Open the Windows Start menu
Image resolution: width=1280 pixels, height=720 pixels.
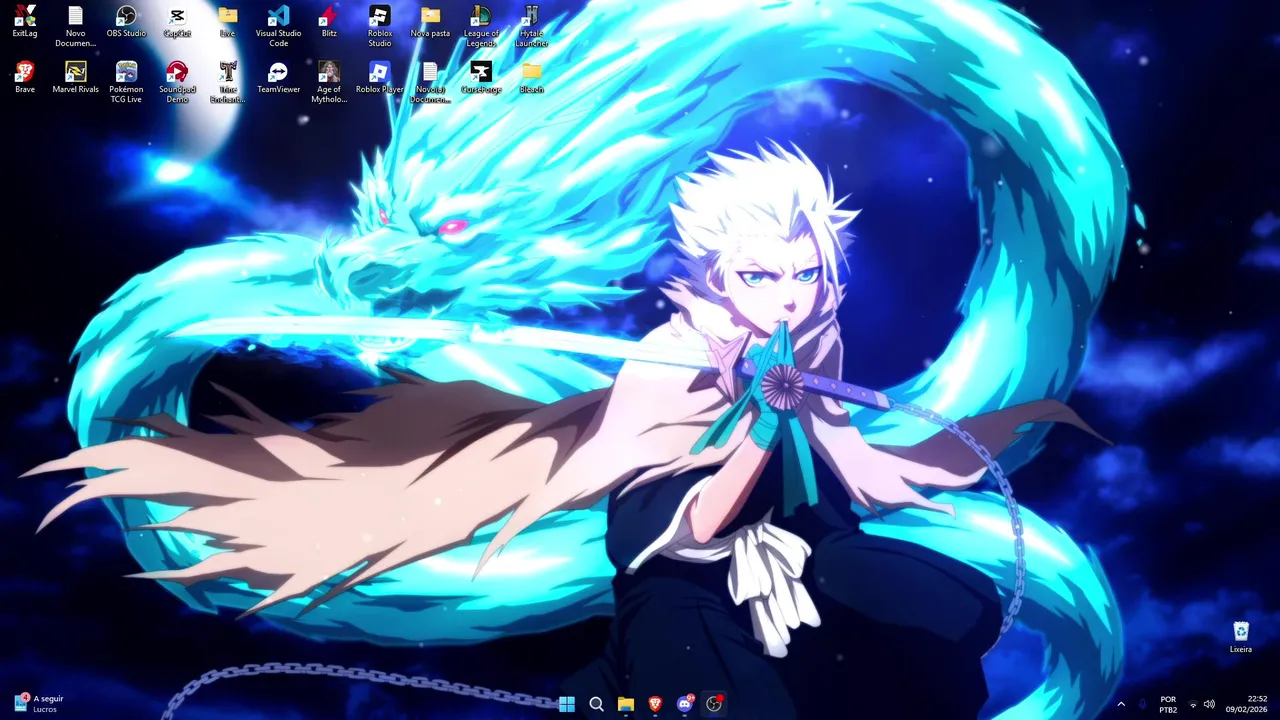click(x=567, y=704)
